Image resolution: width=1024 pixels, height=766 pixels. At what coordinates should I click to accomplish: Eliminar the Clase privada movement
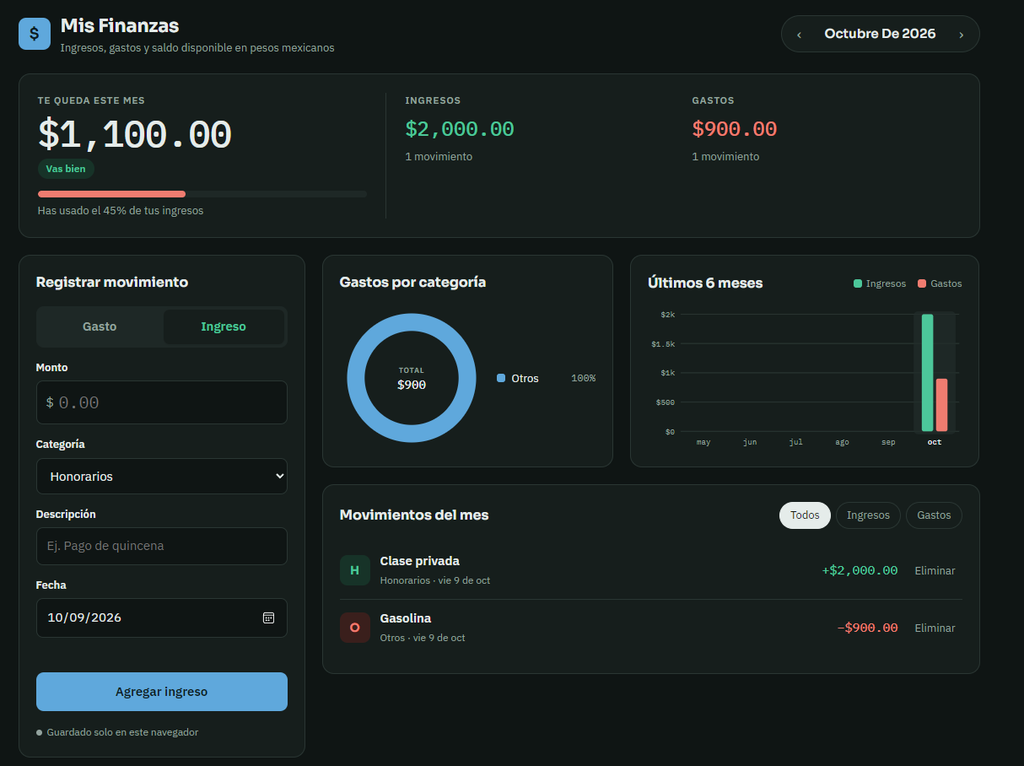coord(935,571)
